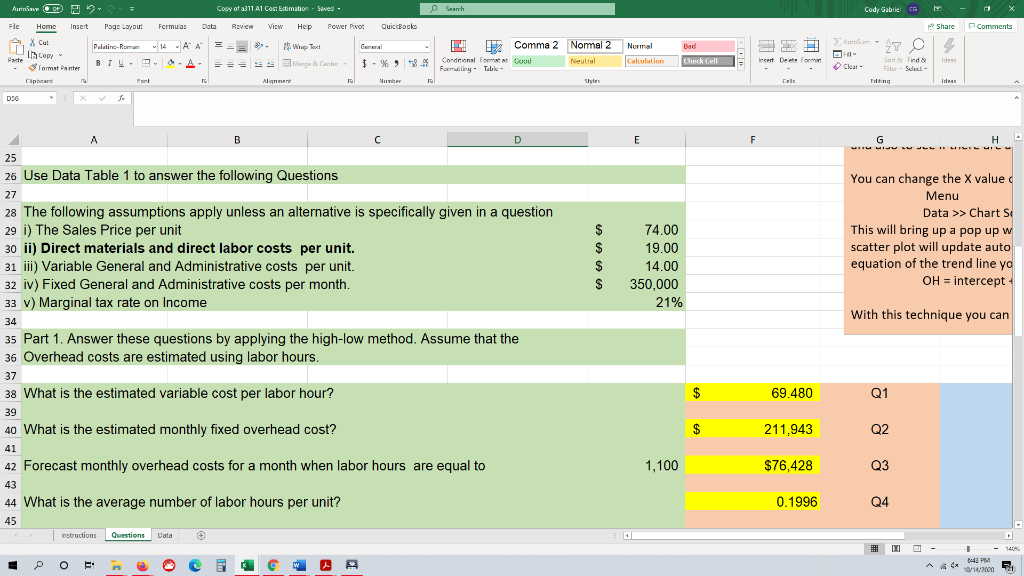Toggle italic formatting
The height and width of the screenshot is (576, 1024).
pos(110,63)
